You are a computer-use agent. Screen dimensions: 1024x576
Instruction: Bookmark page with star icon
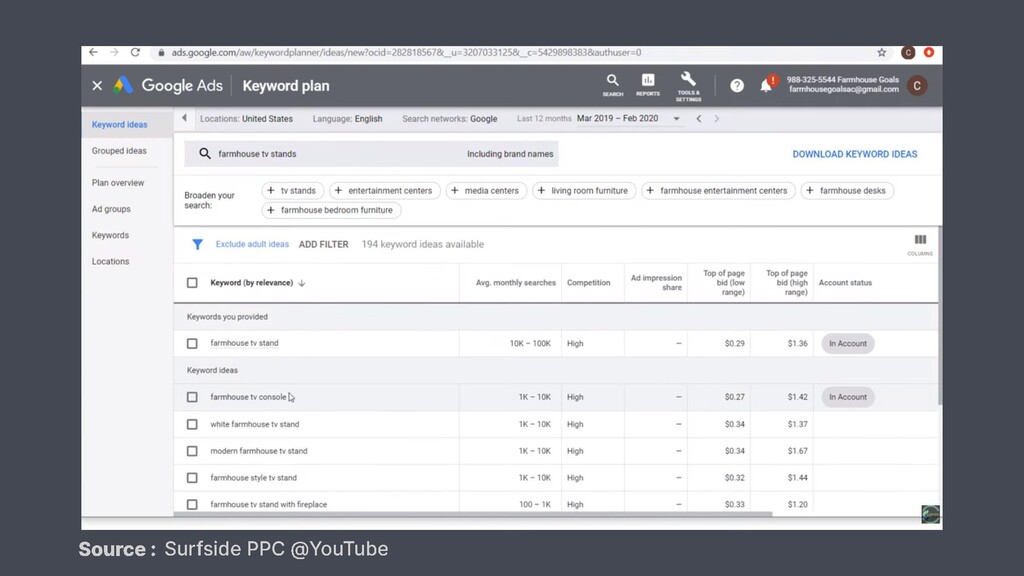pos(882,52)
